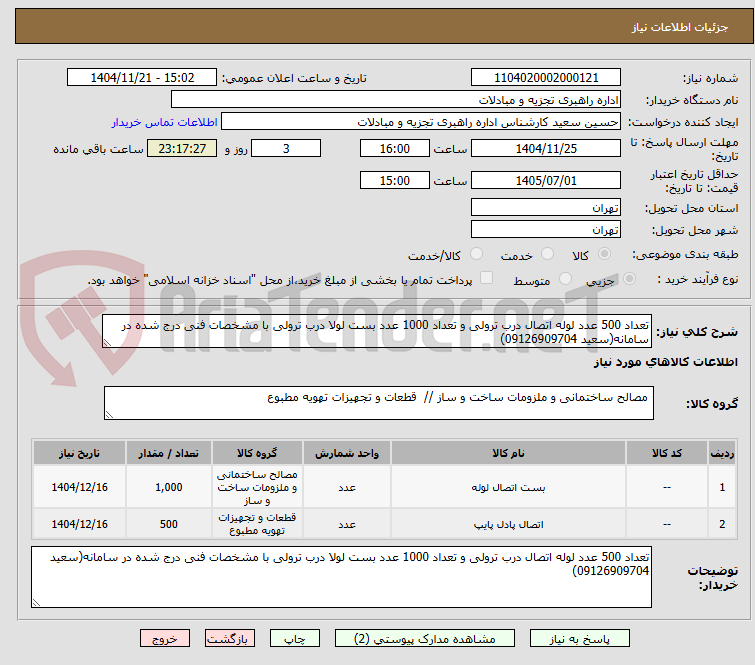Click the استان محل تحویل field تهران
Screen dimensions: 755x665
(546, 208)
